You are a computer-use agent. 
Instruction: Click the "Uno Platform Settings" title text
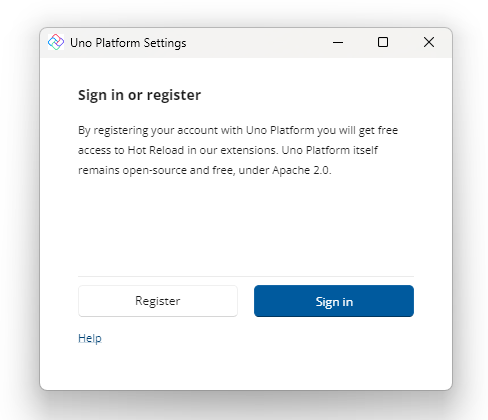tap(128, 43)
